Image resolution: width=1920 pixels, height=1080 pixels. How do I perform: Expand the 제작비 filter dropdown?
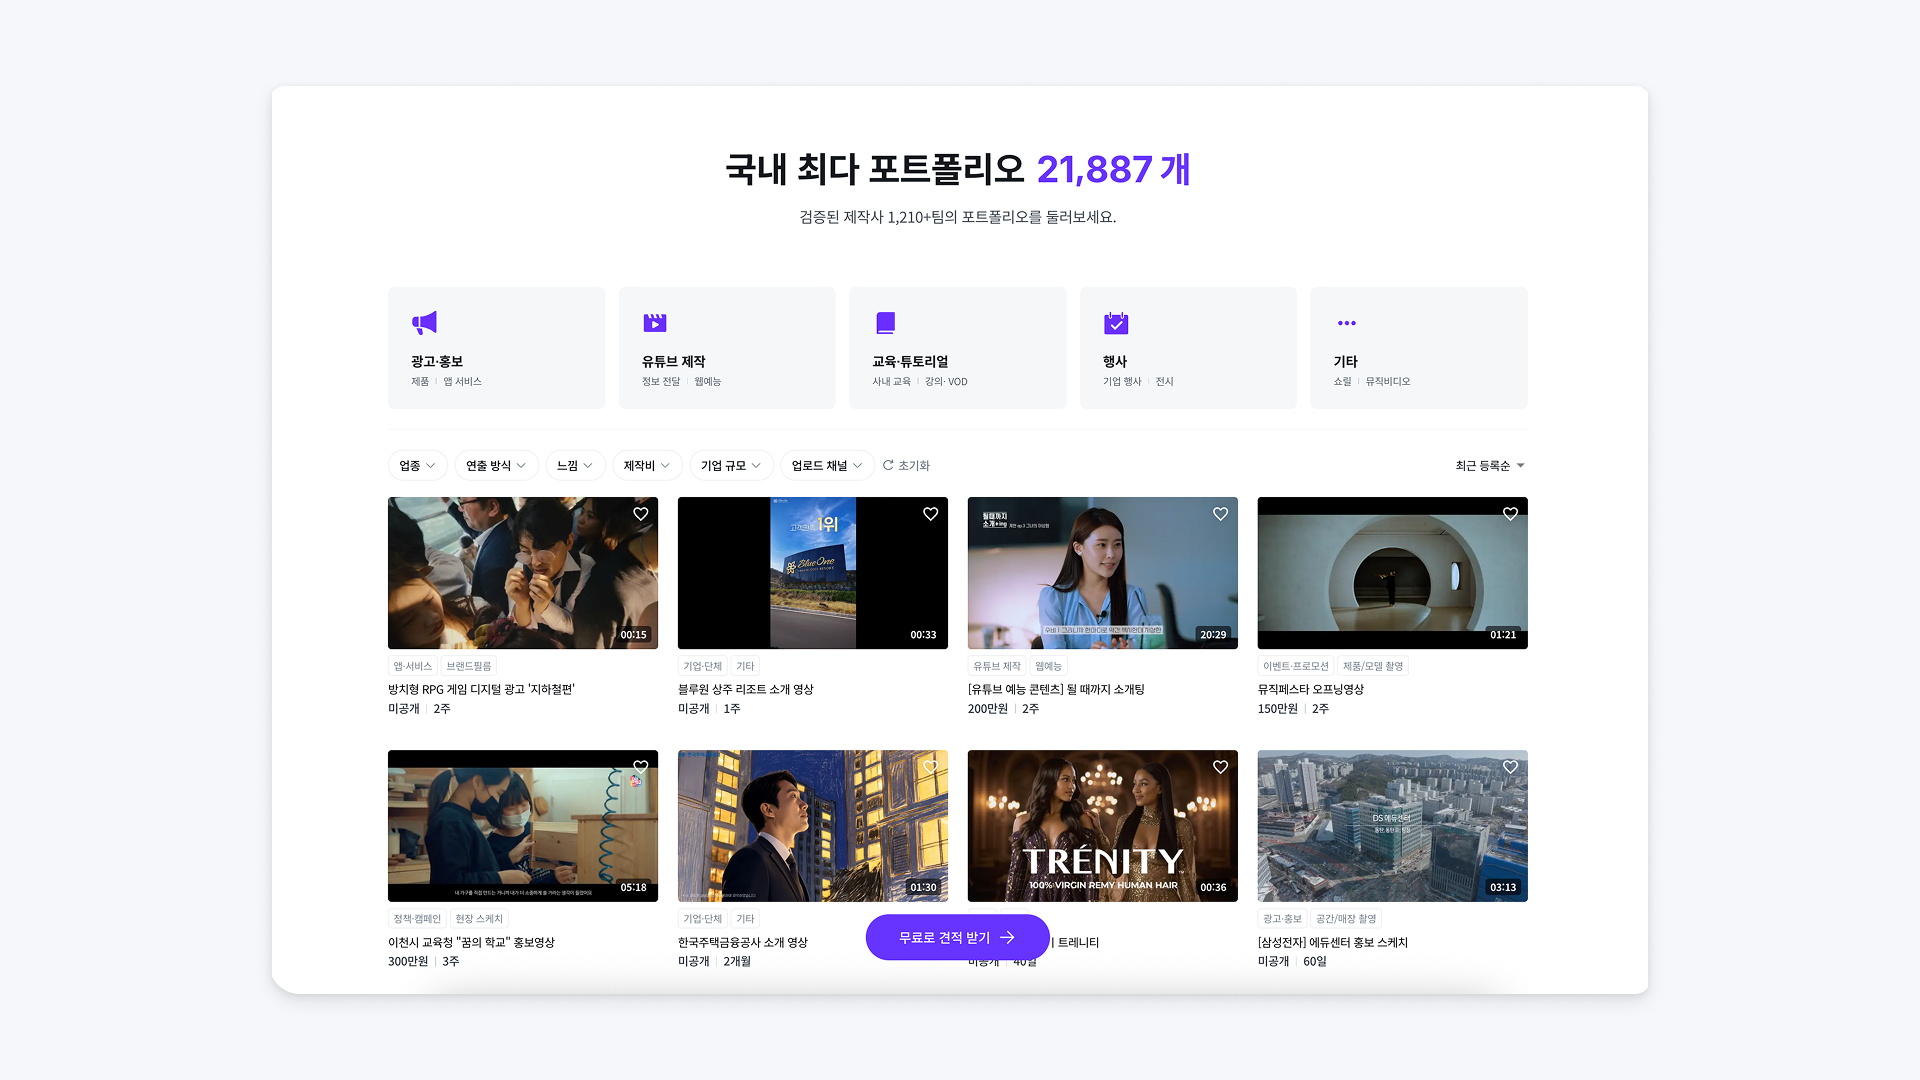coord(646,466)
